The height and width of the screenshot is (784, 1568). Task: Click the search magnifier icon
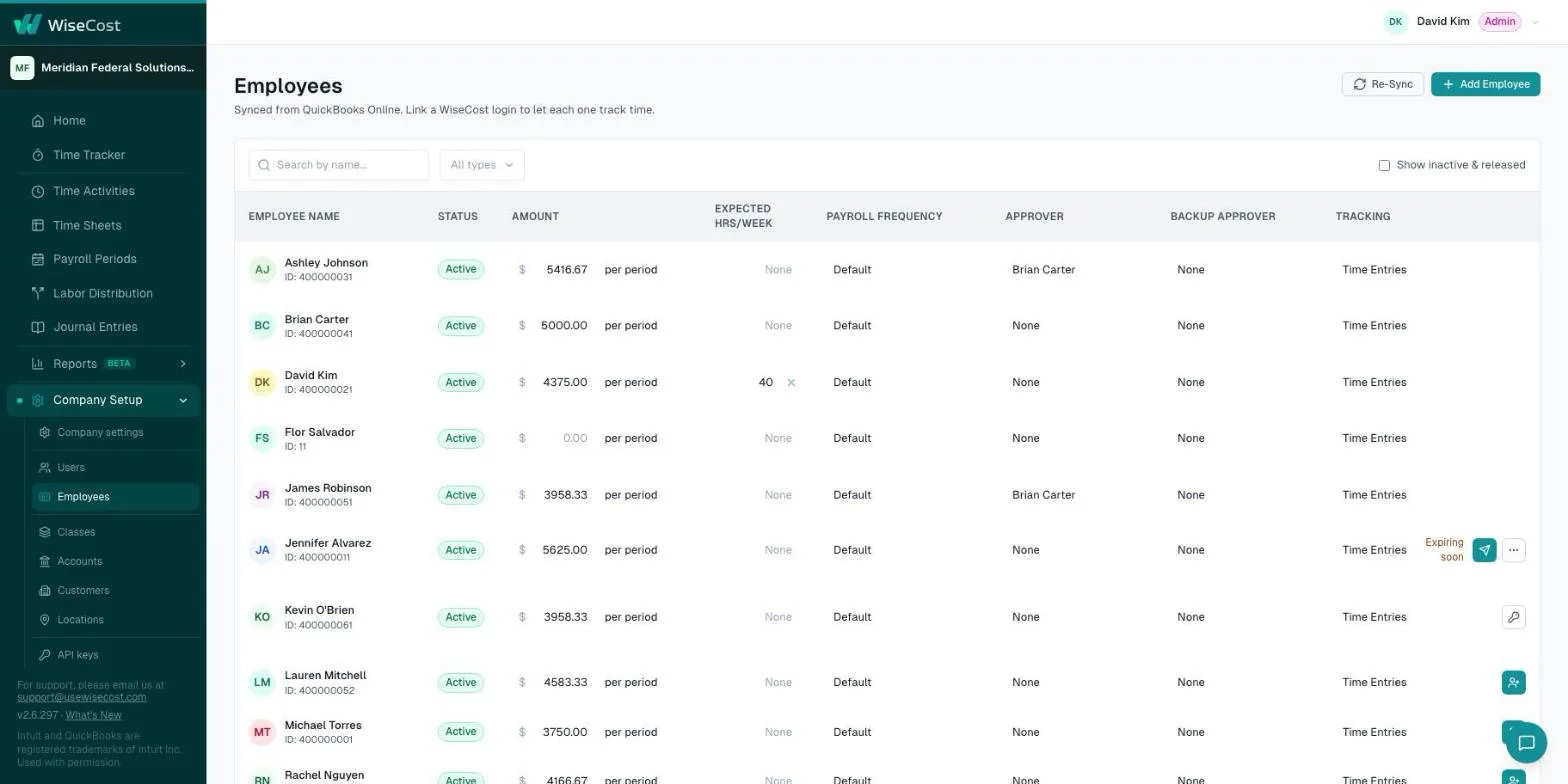(x=264, y=165)
